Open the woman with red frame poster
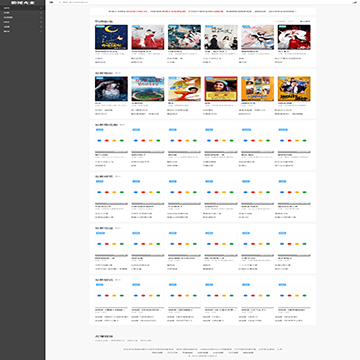The height and width of the screenshot is (360, 360). (x=221, y=89)
